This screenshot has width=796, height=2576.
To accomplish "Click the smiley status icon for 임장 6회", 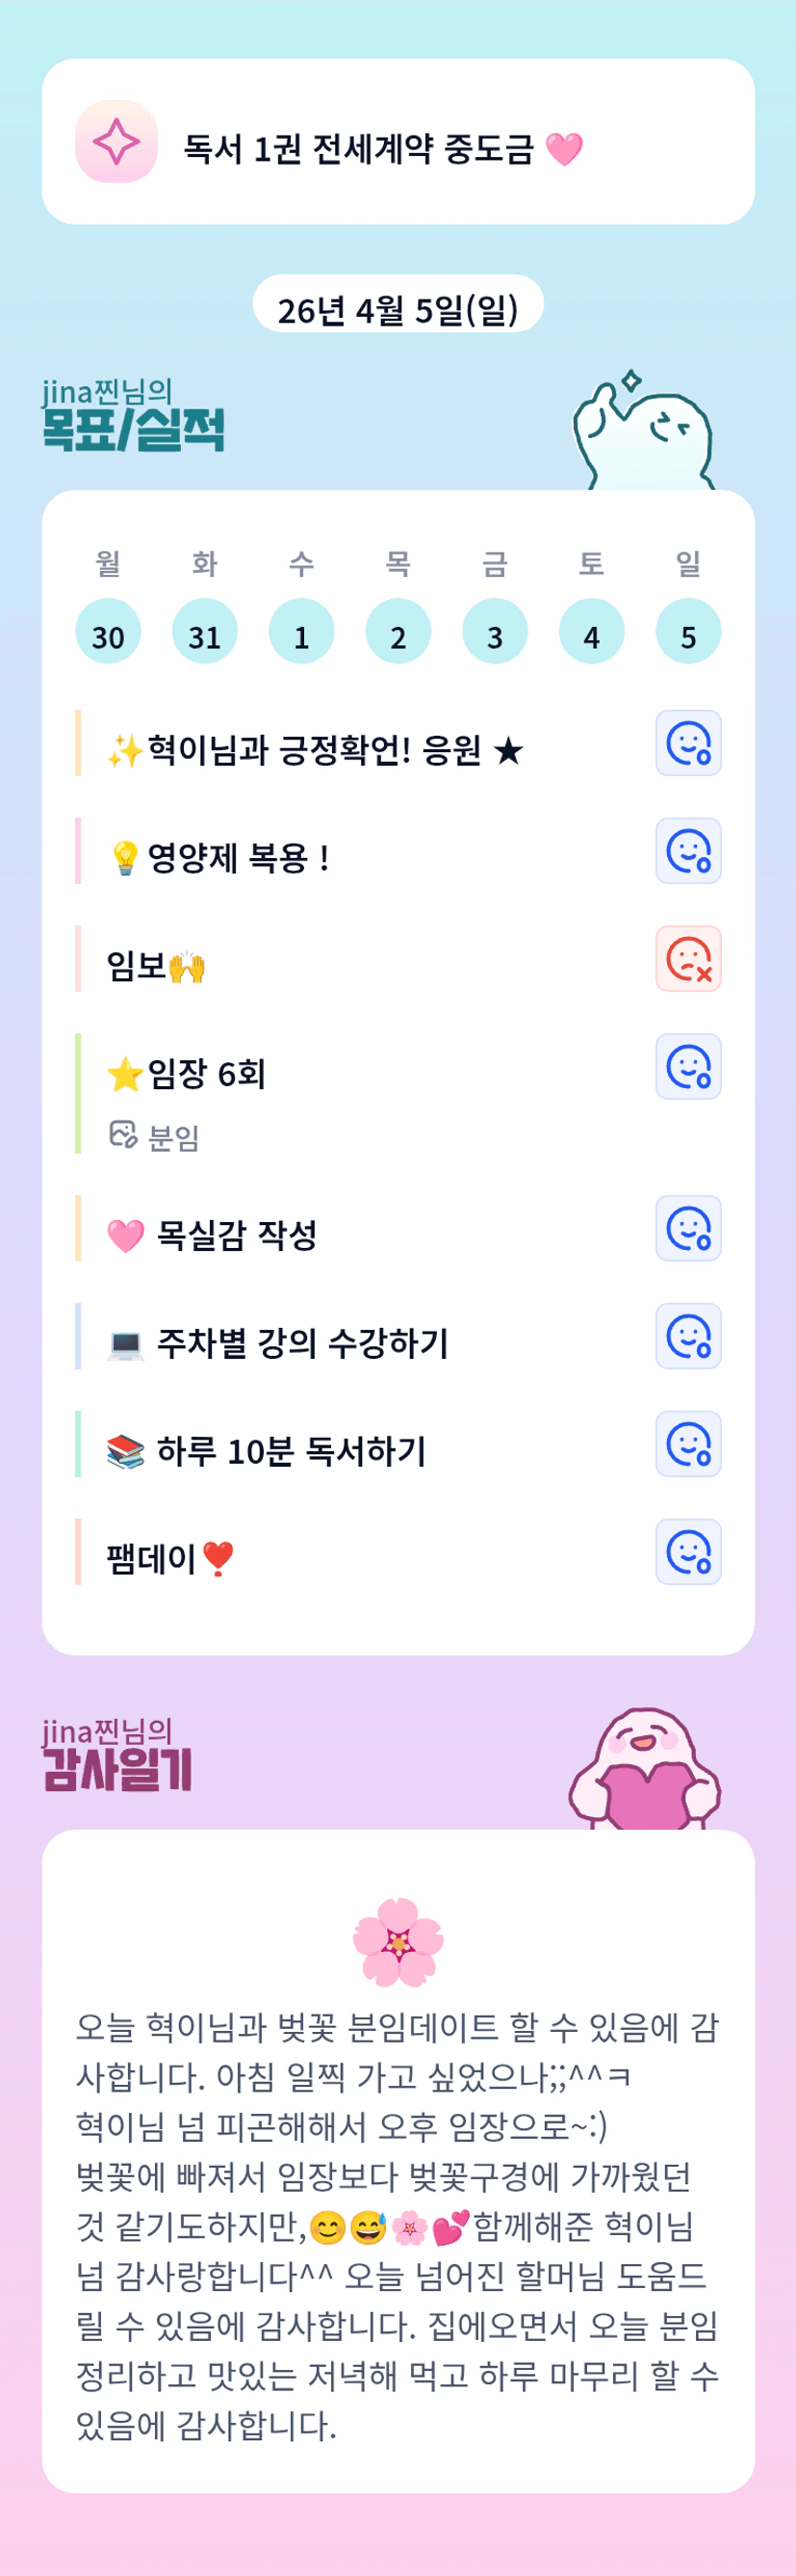I will coord(688,1066).
